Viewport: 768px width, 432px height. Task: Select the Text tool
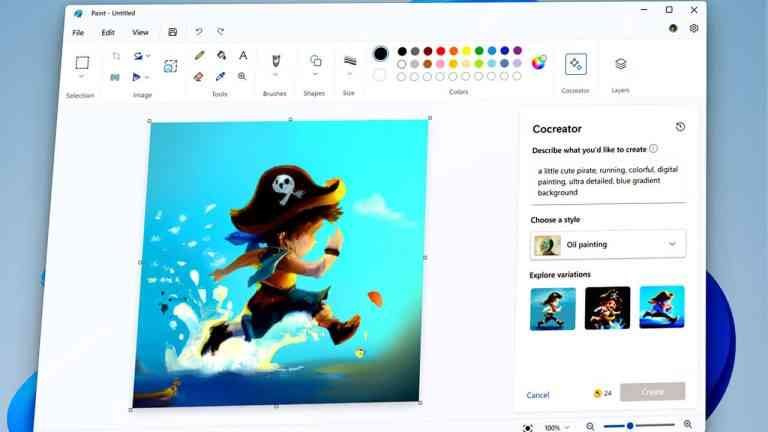click(x=243, y=55)
